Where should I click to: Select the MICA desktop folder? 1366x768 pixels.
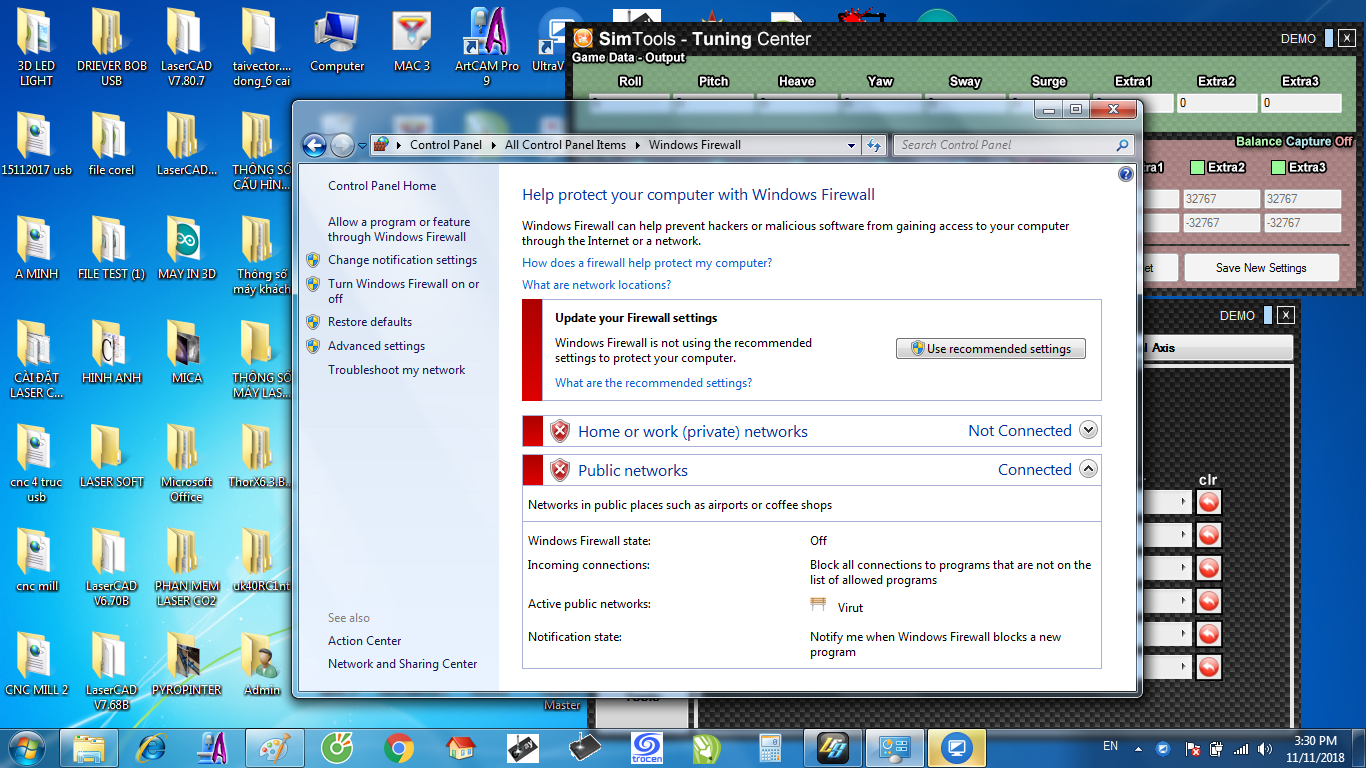click(x=187, y=352)
